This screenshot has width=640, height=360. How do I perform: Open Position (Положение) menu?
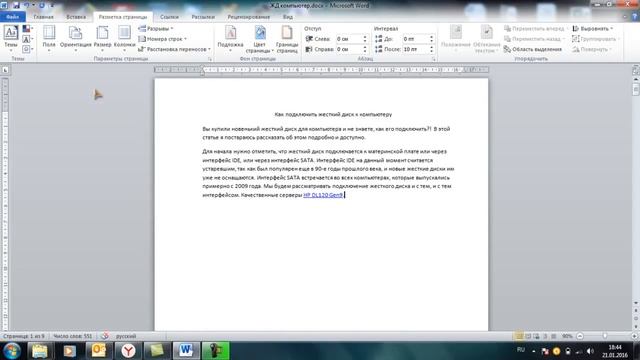pos(456,39)
